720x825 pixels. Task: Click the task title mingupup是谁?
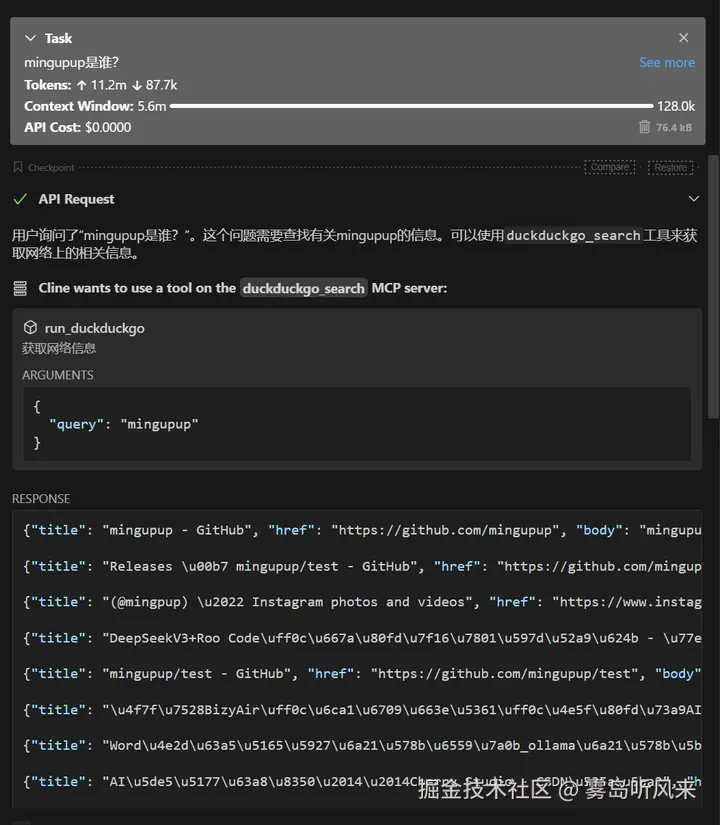[72, 63]
